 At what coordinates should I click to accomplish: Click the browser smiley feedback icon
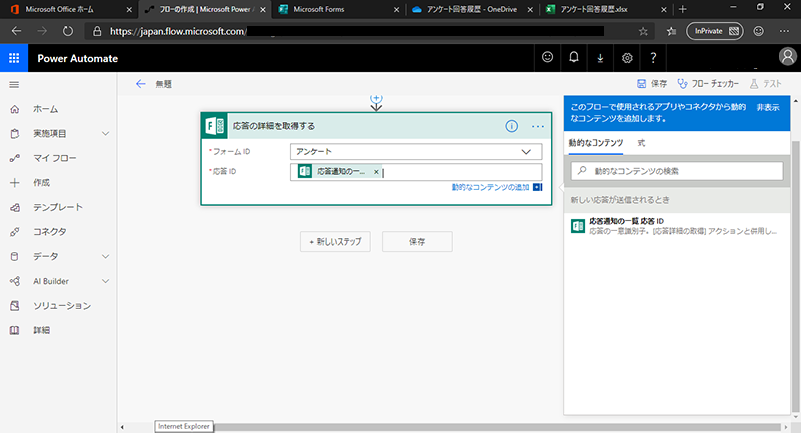[759, 32]
